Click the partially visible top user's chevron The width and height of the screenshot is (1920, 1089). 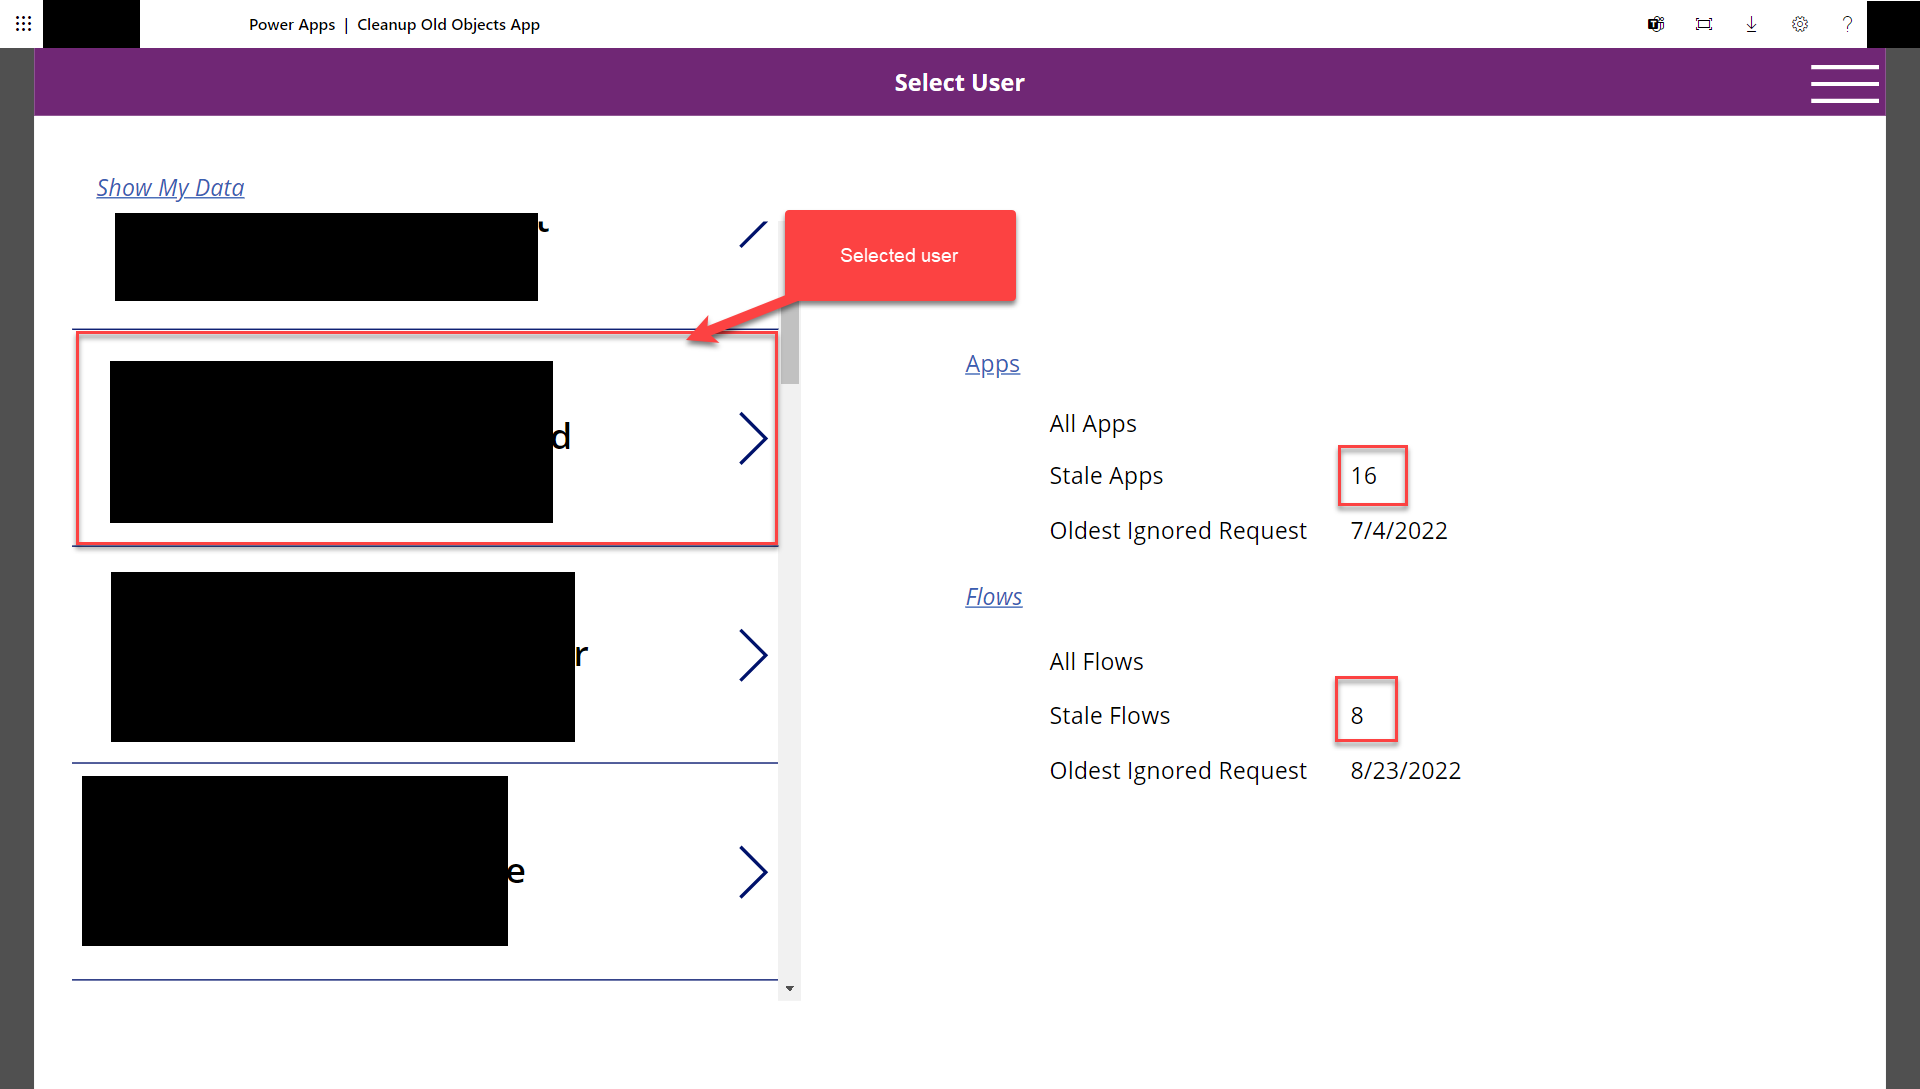(x=753, y=235)
